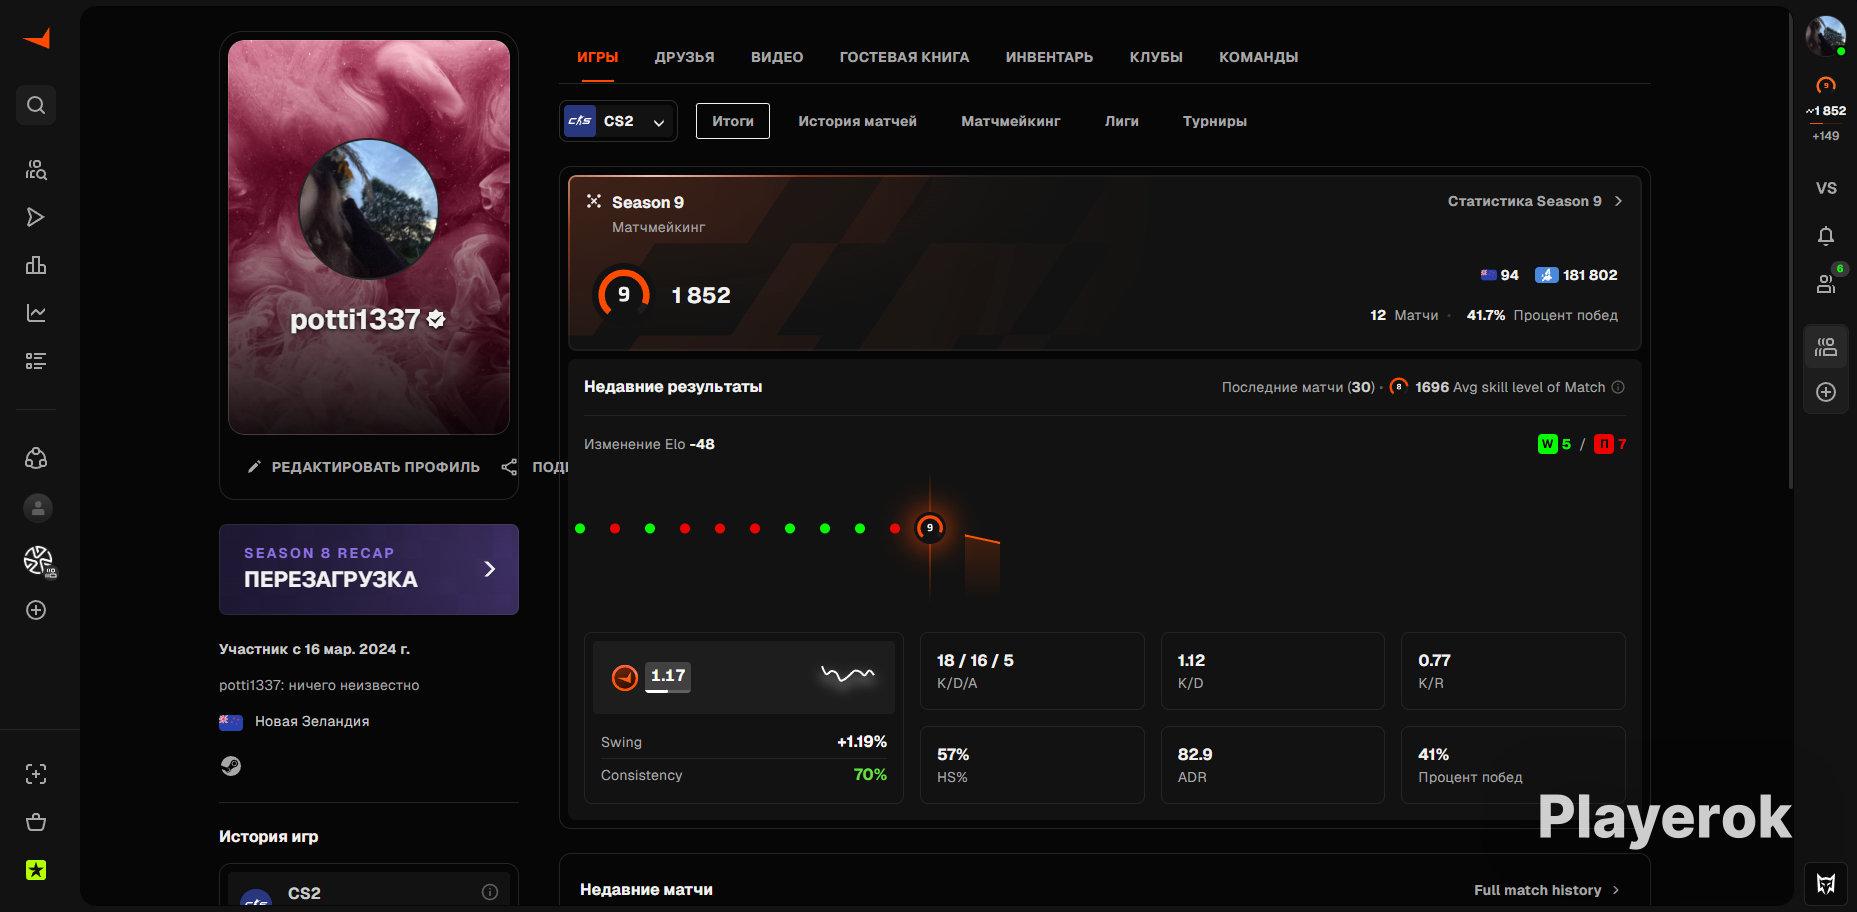Open the Steam account icon
1857x912 pixels.
[231, 766]
